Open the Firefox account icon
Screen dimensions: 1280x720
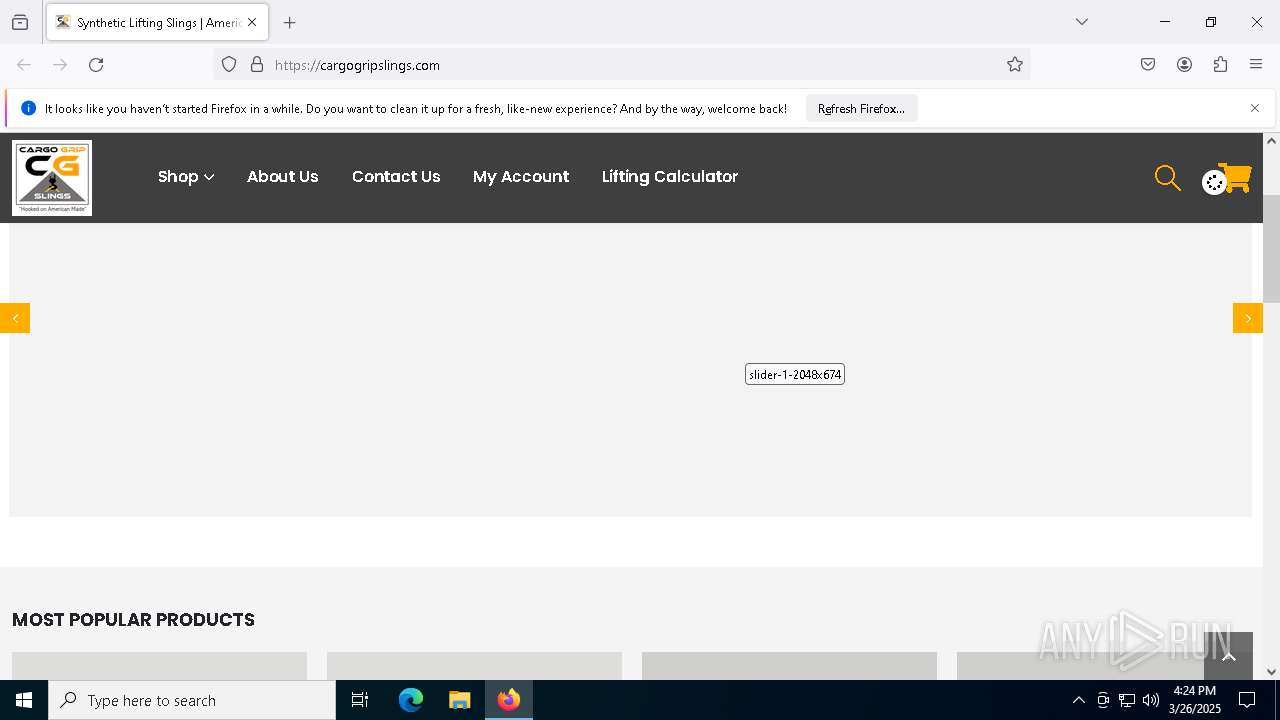(x=1184, y=65)
